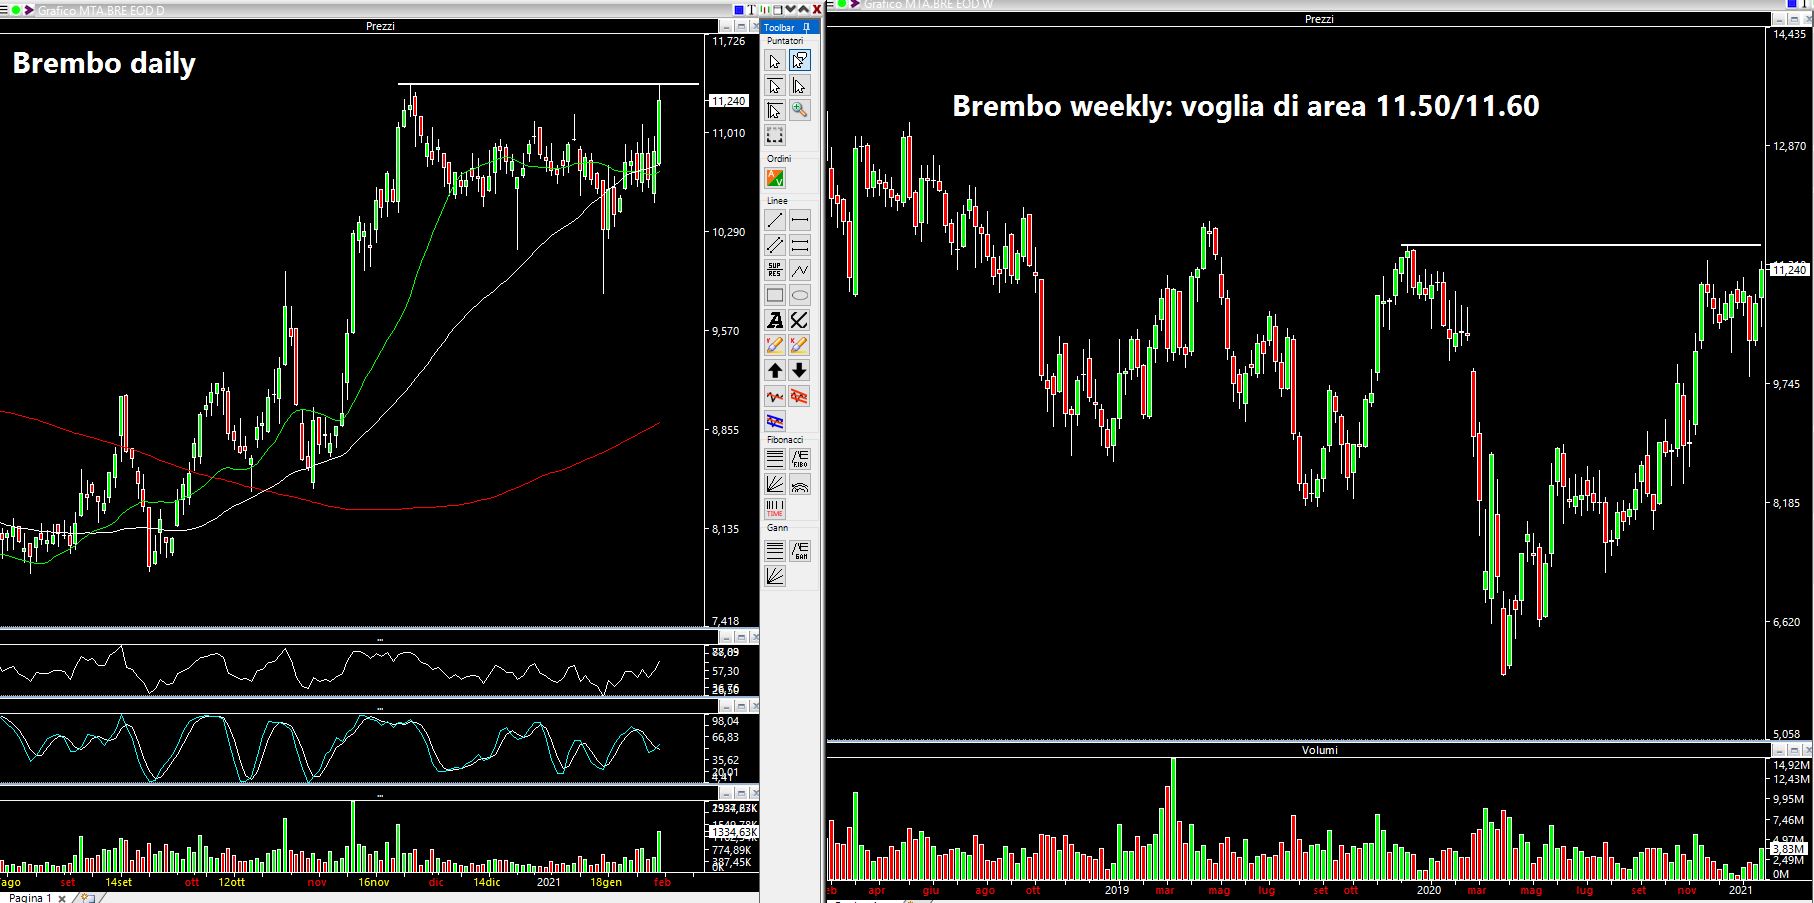Click the Puntatori section label
This screenshot has height=903, width=1814.
(785, 41)
